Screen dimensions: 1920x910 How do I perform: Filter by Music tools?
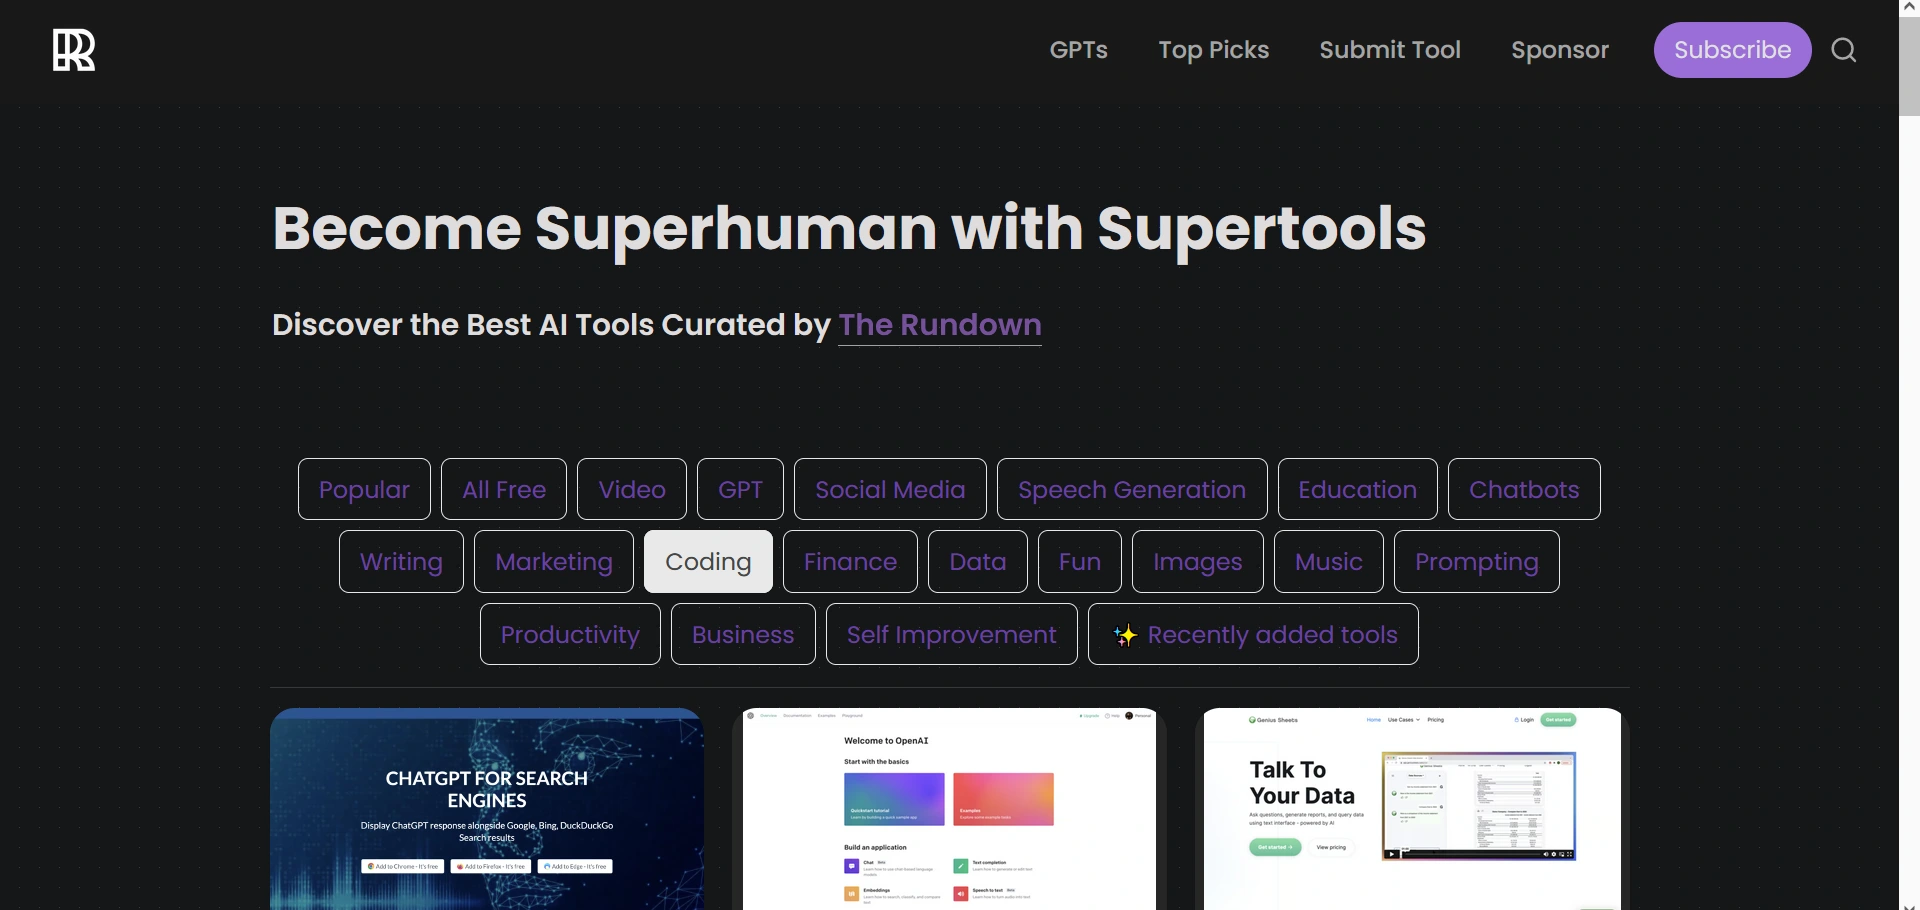pyautogui.click(x=1329, y=562)
